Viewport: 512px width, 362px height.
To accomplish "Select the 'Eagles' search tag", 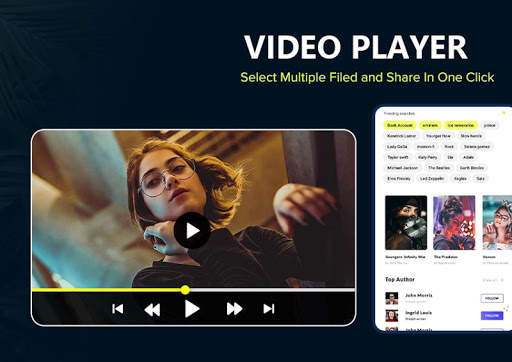I will [x=460, y=179].
